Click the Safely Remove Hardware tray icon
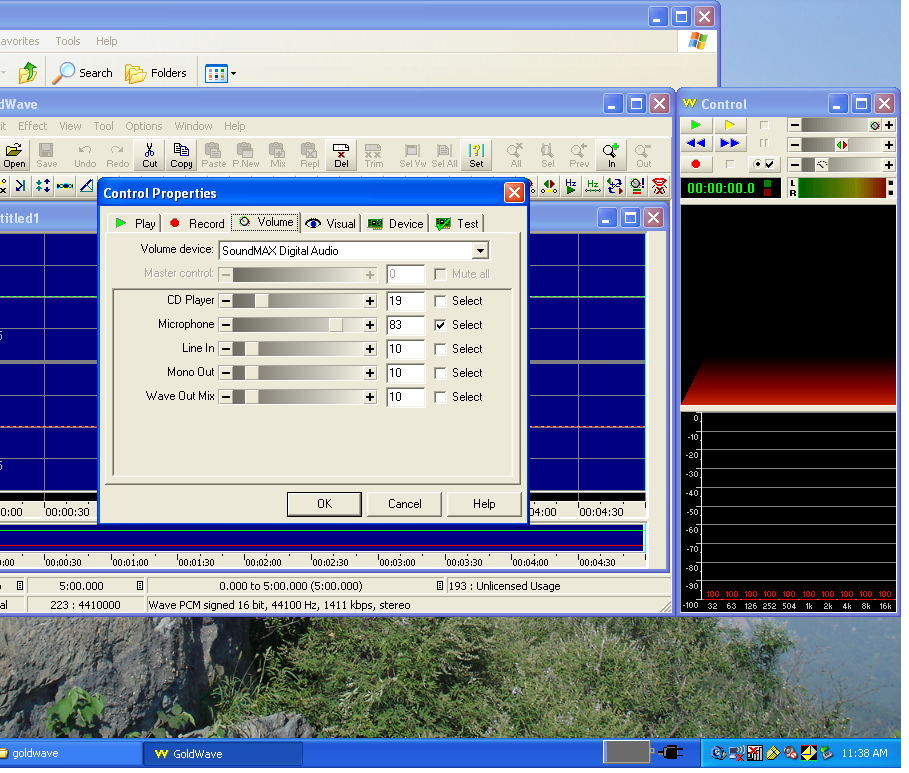This screenshot has width=909, height=773. (x=826, y=753)
